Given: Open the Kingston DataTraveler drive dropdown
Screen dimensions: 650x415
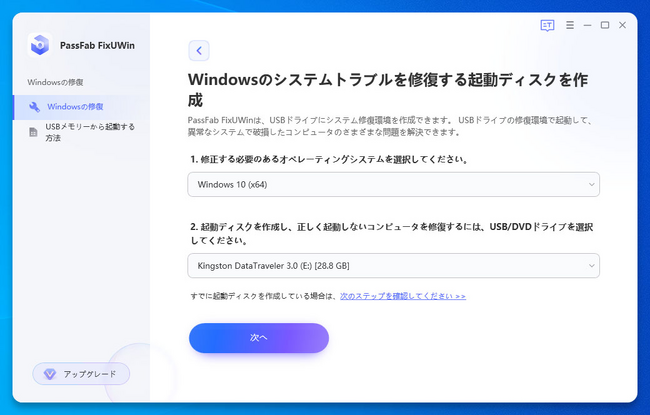Looking at the screenshot, I should click(x=393, y=266).
